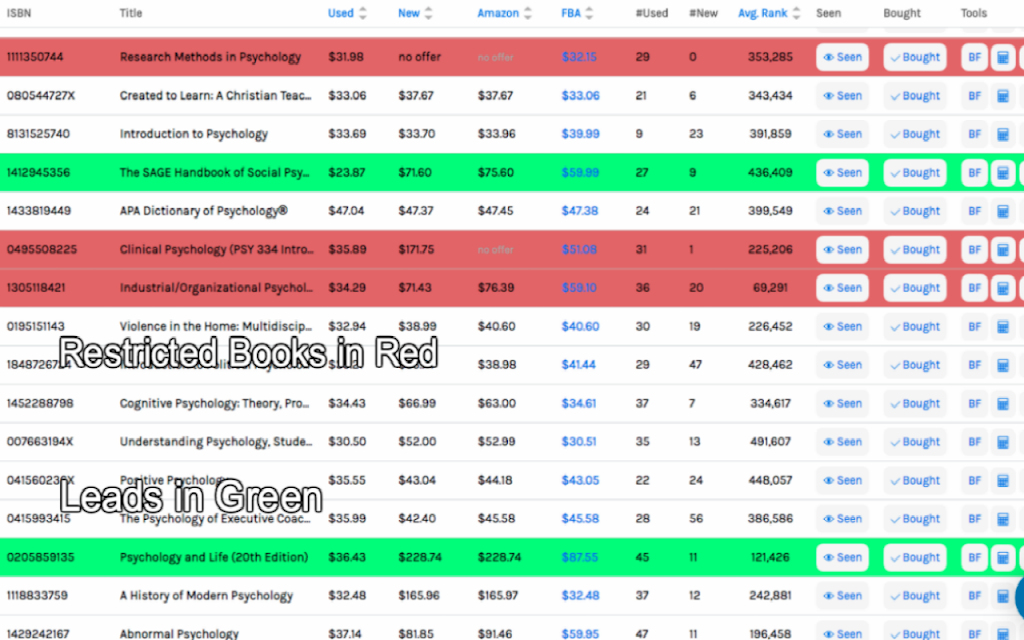
Task: Open calculator for Introduction to Psychology row
Action: (1002, 135)
